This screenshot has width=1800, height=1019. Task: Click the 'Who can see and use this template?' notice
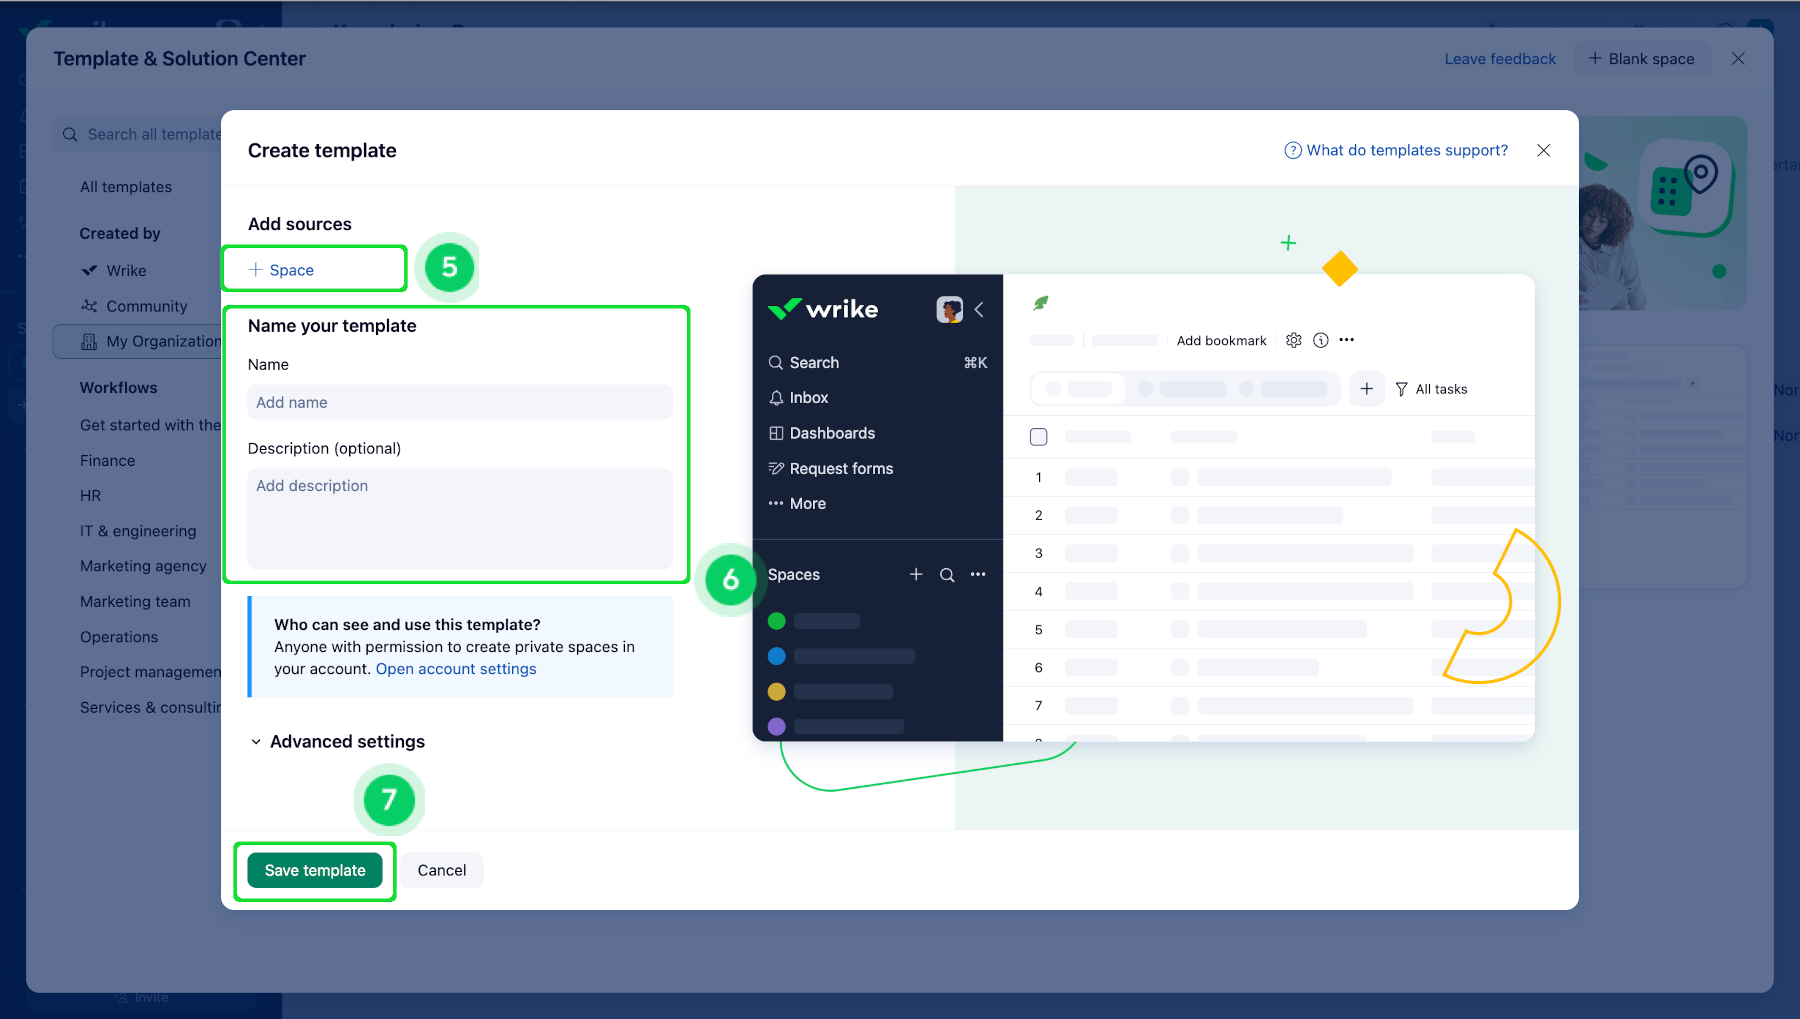tap(461, 647)
